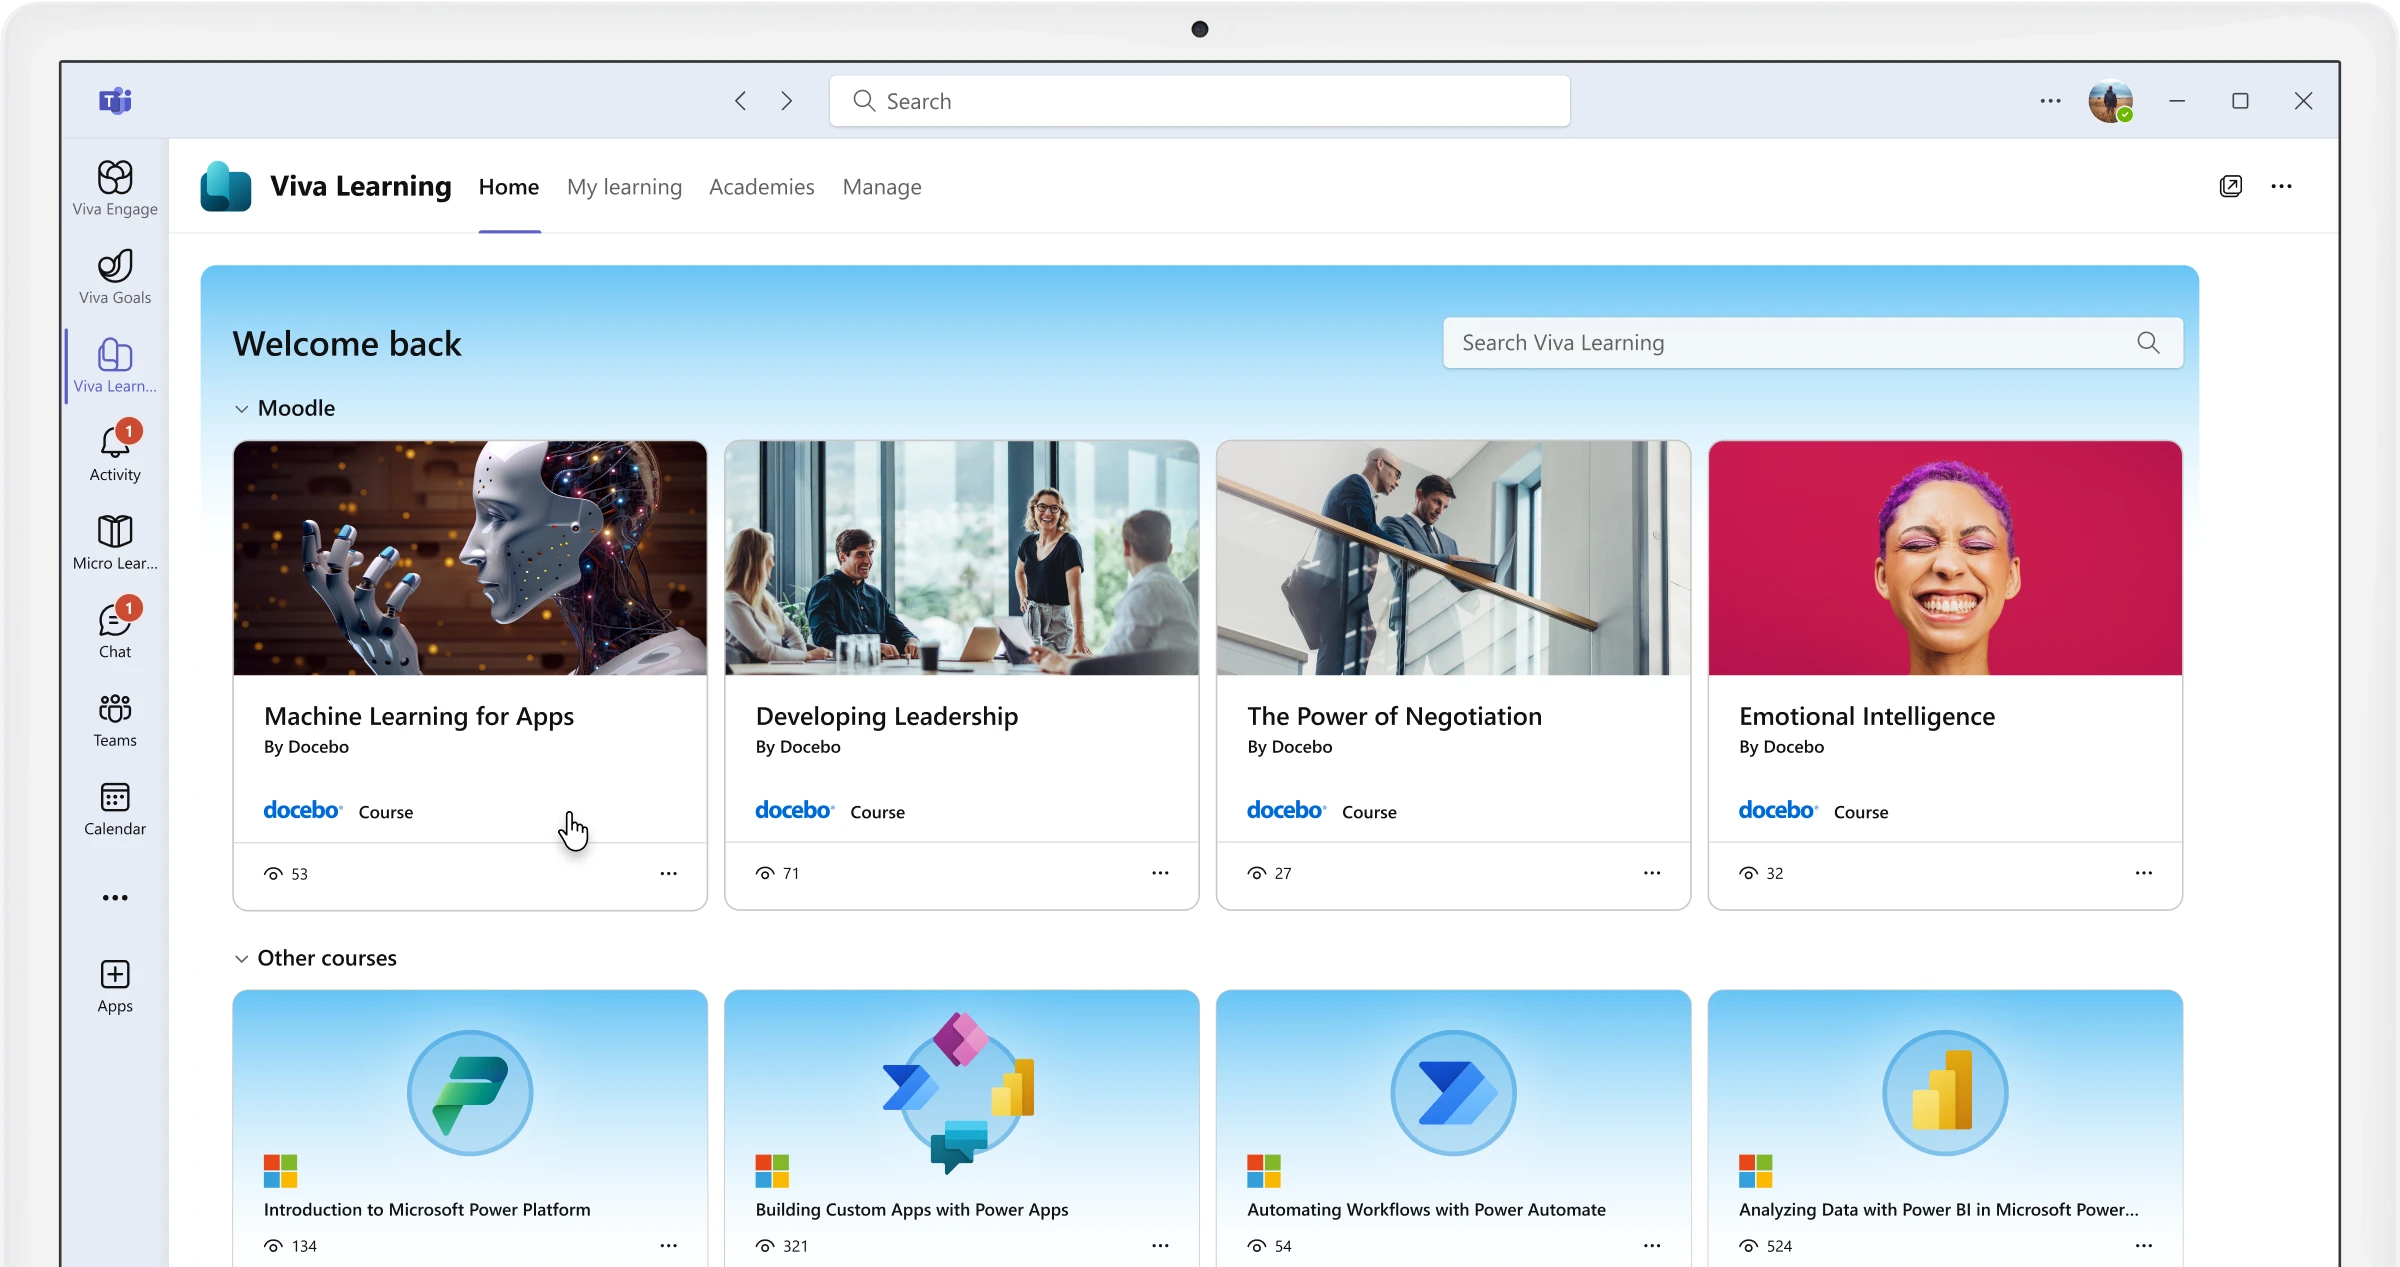
Task: Pop out Viva Learning app
Action: point(2230,186)
